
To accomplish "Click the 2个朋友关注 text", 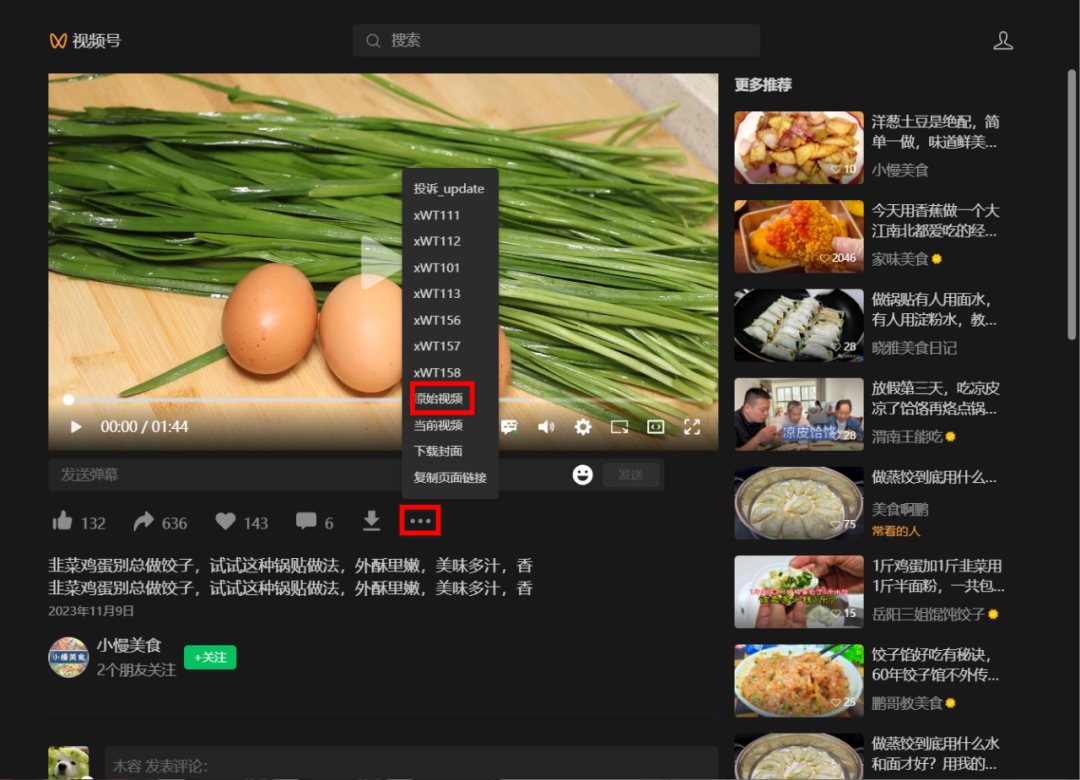I will pyautogui.click(x=136, y=670).
